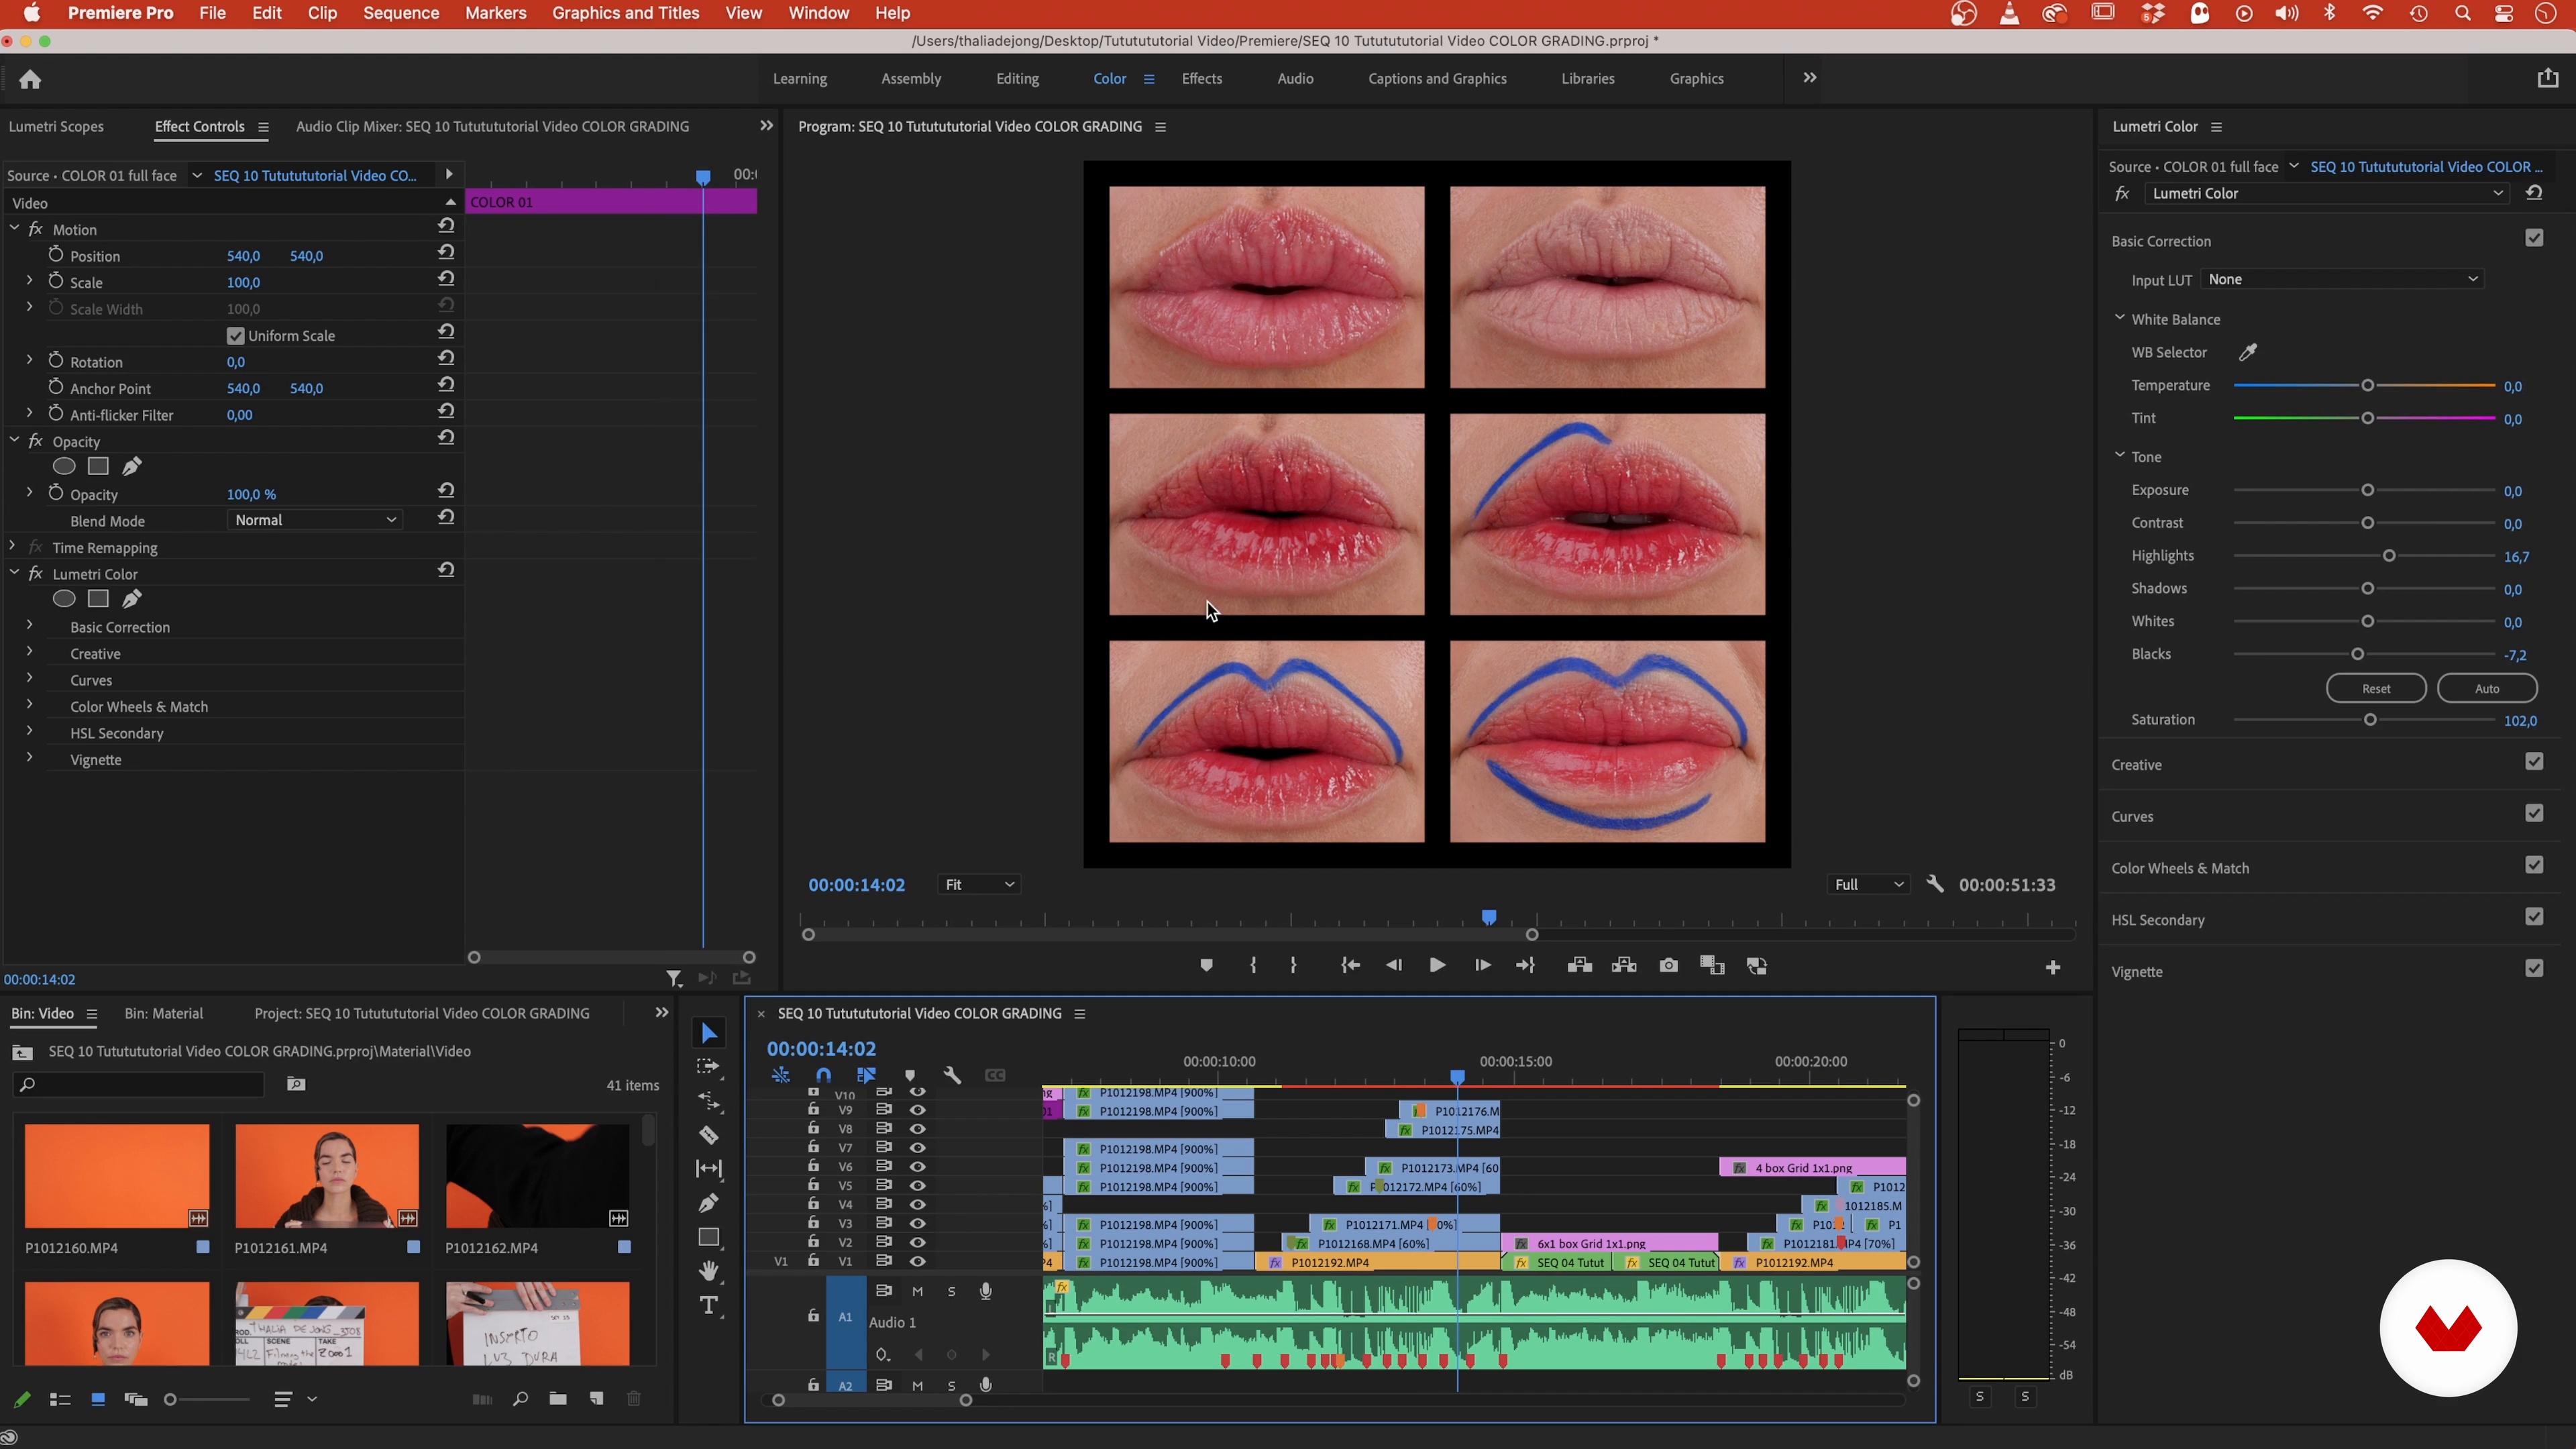Select the Selection arrow tool
Viewport: 2576px width, 1449px height.
(709, 1033)
